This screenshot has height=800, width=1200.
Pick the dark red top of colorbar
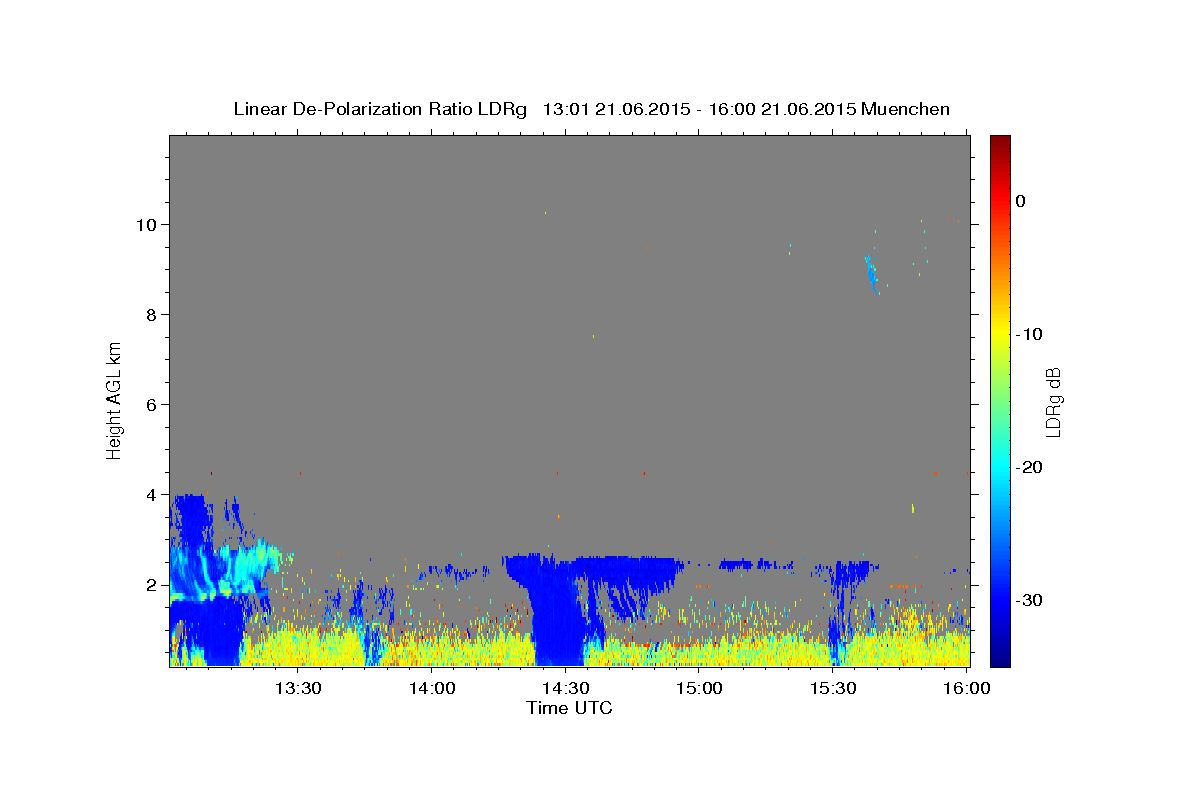pyautogui.click(x=1000, y=142)
